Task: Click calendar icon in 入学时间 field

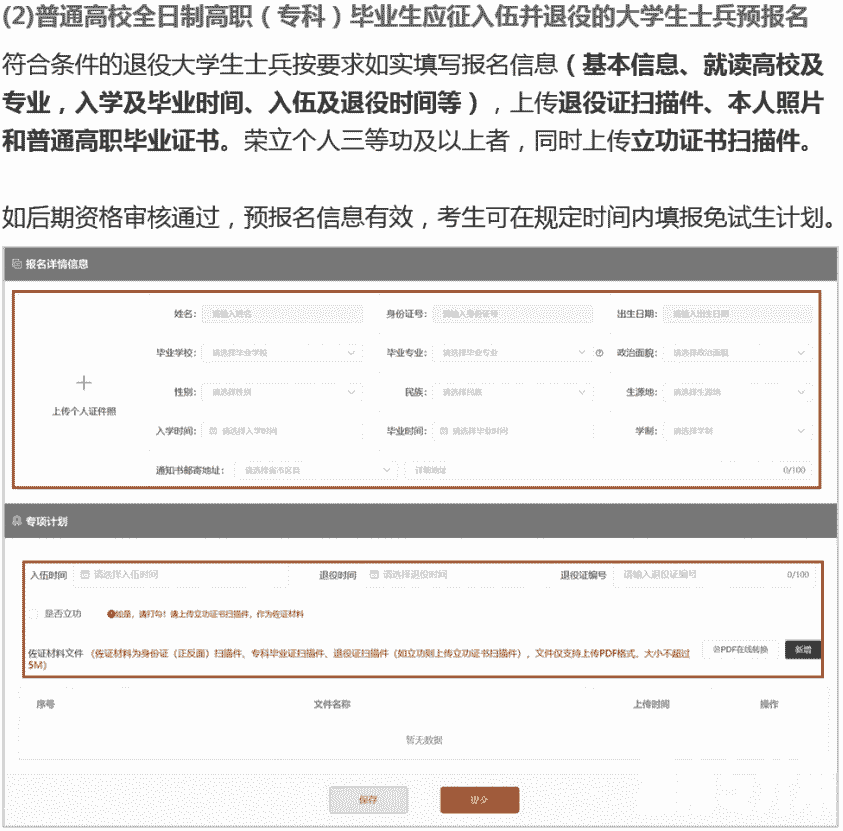Action: pyautogui.click(x=213, y=431)
